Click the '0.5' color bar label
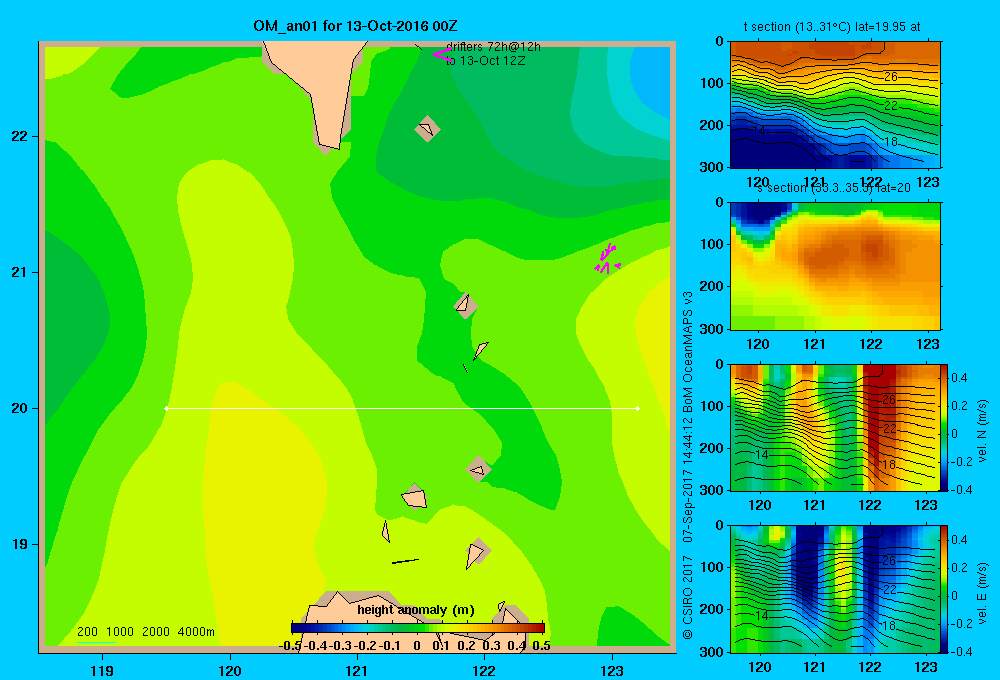 click(x=541, y=646)
